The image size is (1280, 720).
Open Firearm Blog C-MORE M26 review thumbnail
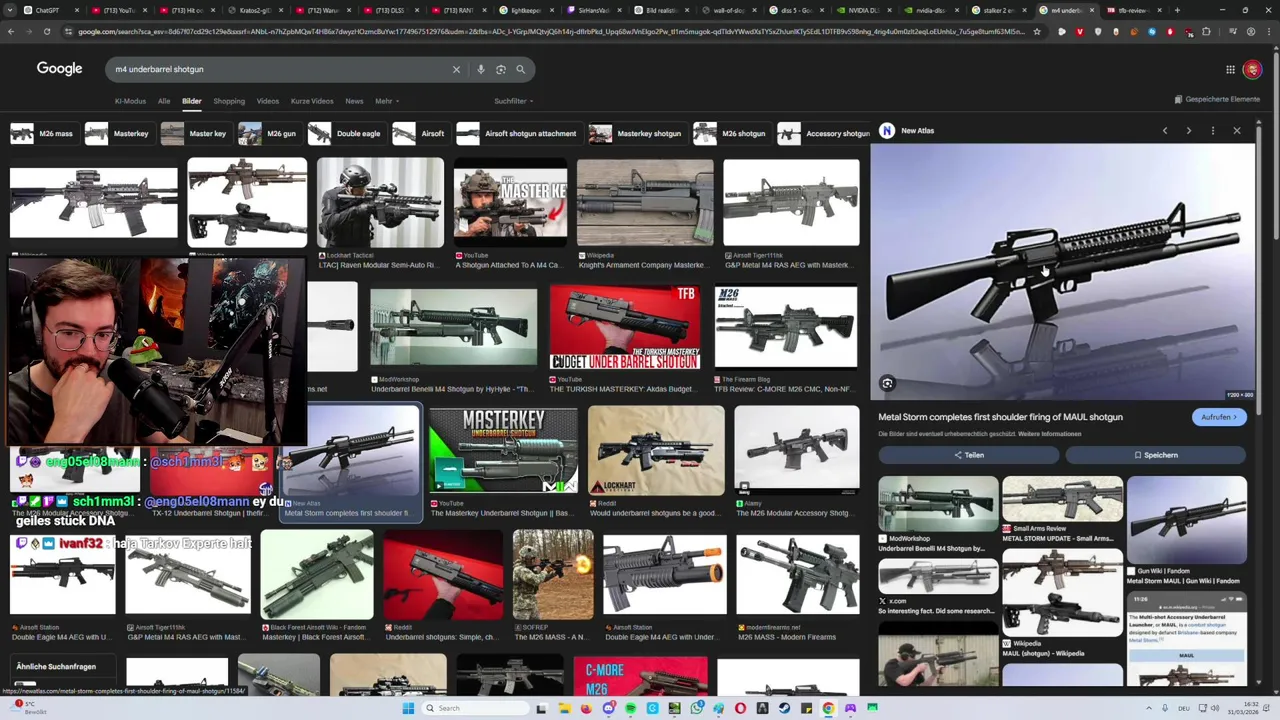[786, 327]
